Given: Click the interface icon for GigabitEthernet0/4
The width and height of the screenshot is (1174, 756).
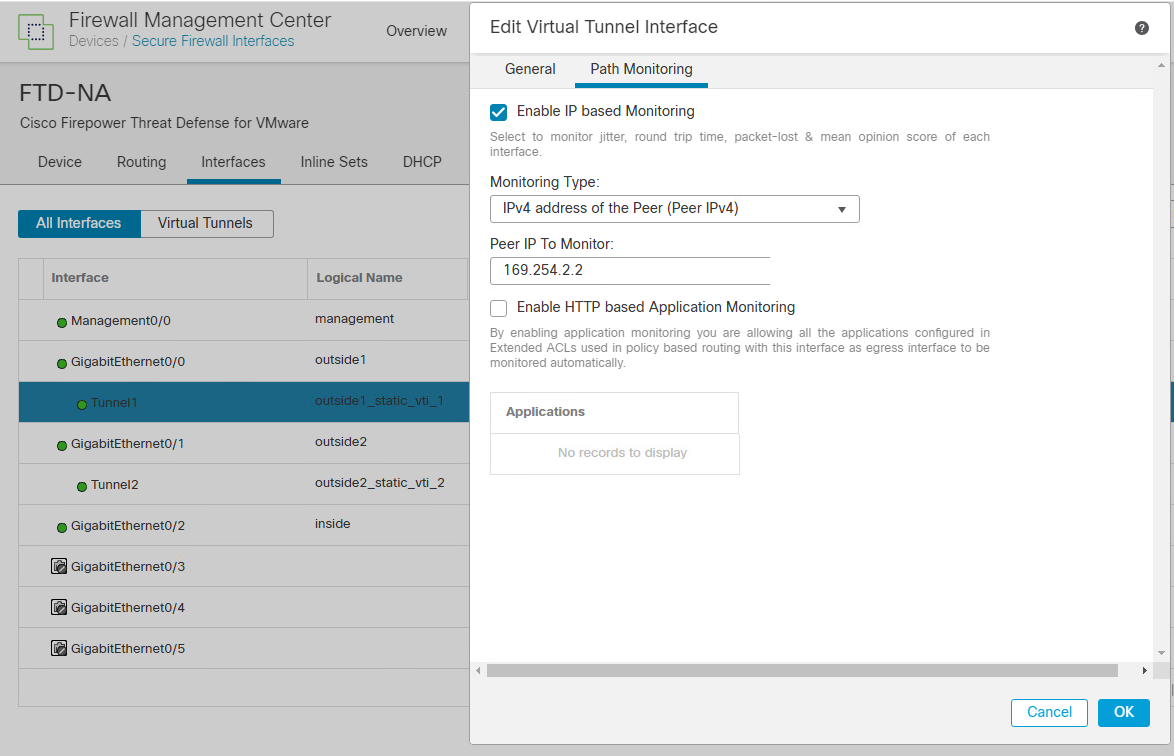Looking at the screenshot, I should 59,607.
